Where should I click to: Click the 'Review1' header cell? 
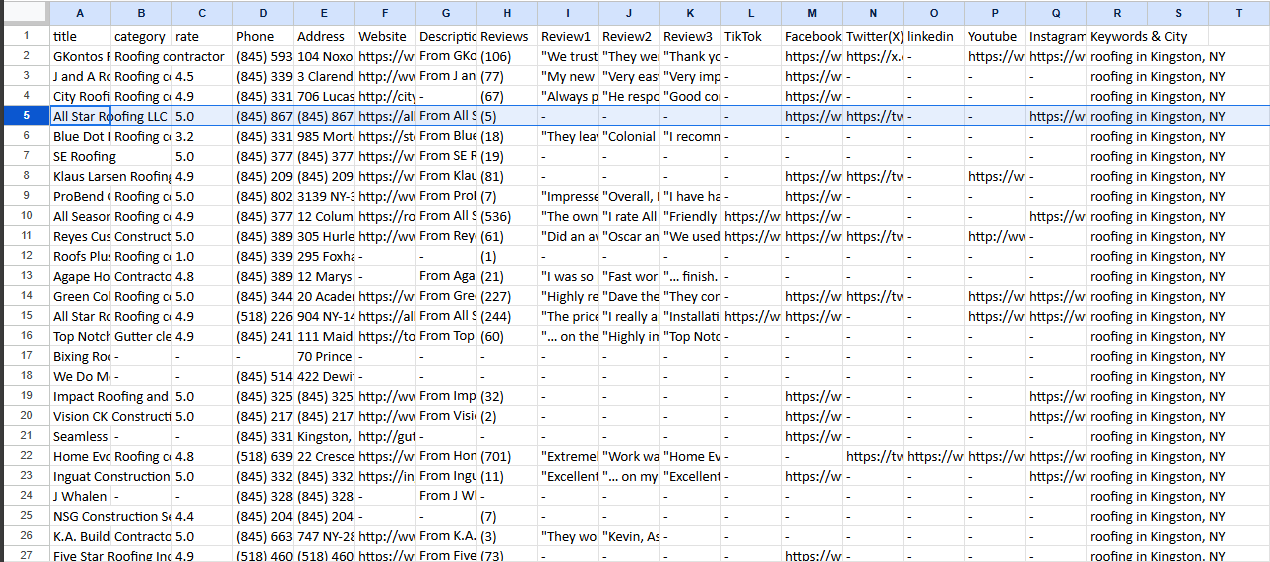coord(568,36)
